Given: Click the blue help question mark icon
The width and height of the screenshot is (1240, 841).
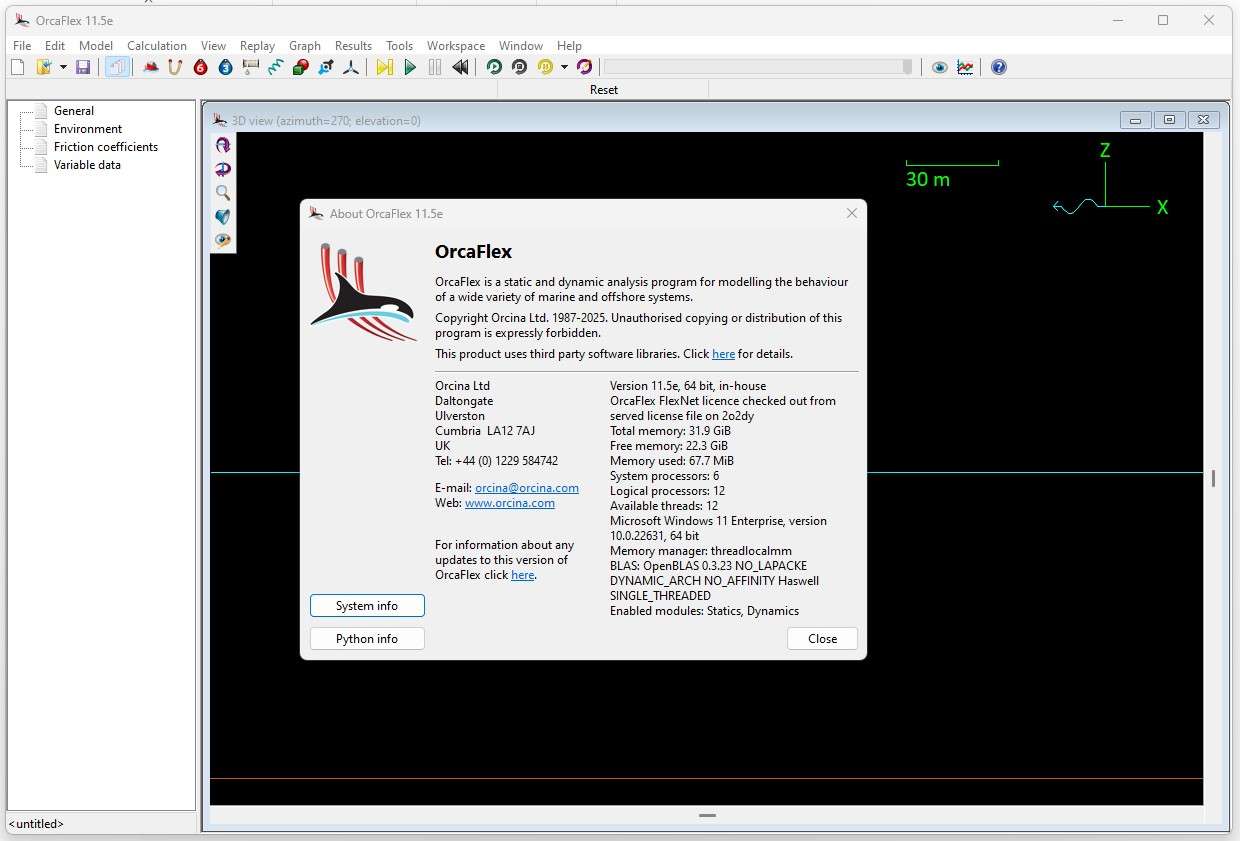Looking at the screenshot, I should coord(998,67).
